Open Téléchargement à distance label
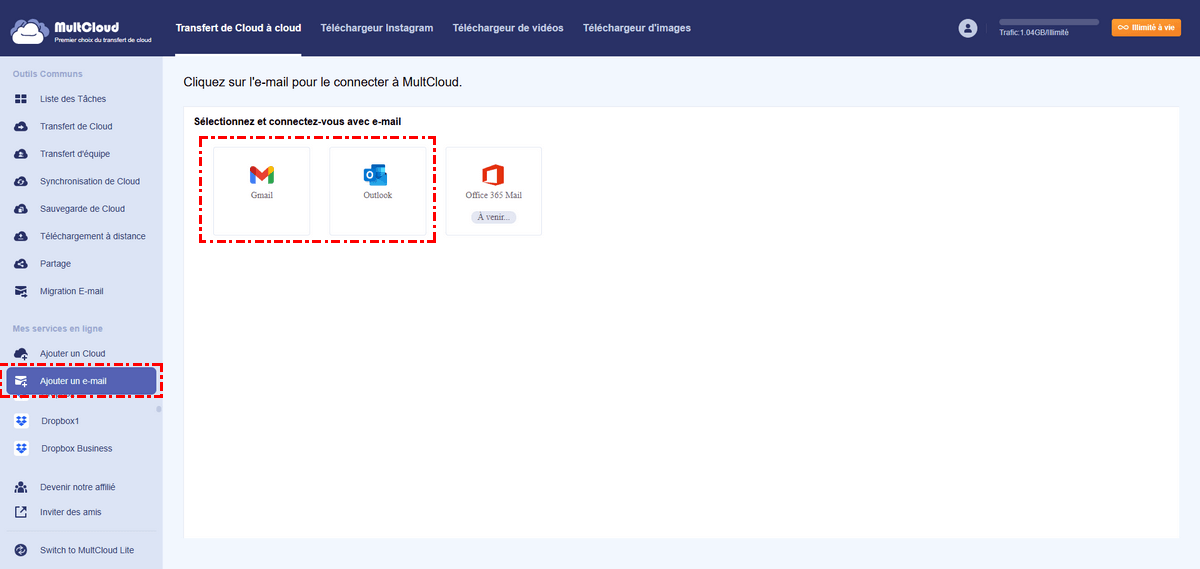Screen dimensions: 1200x569 pos(93,237)
